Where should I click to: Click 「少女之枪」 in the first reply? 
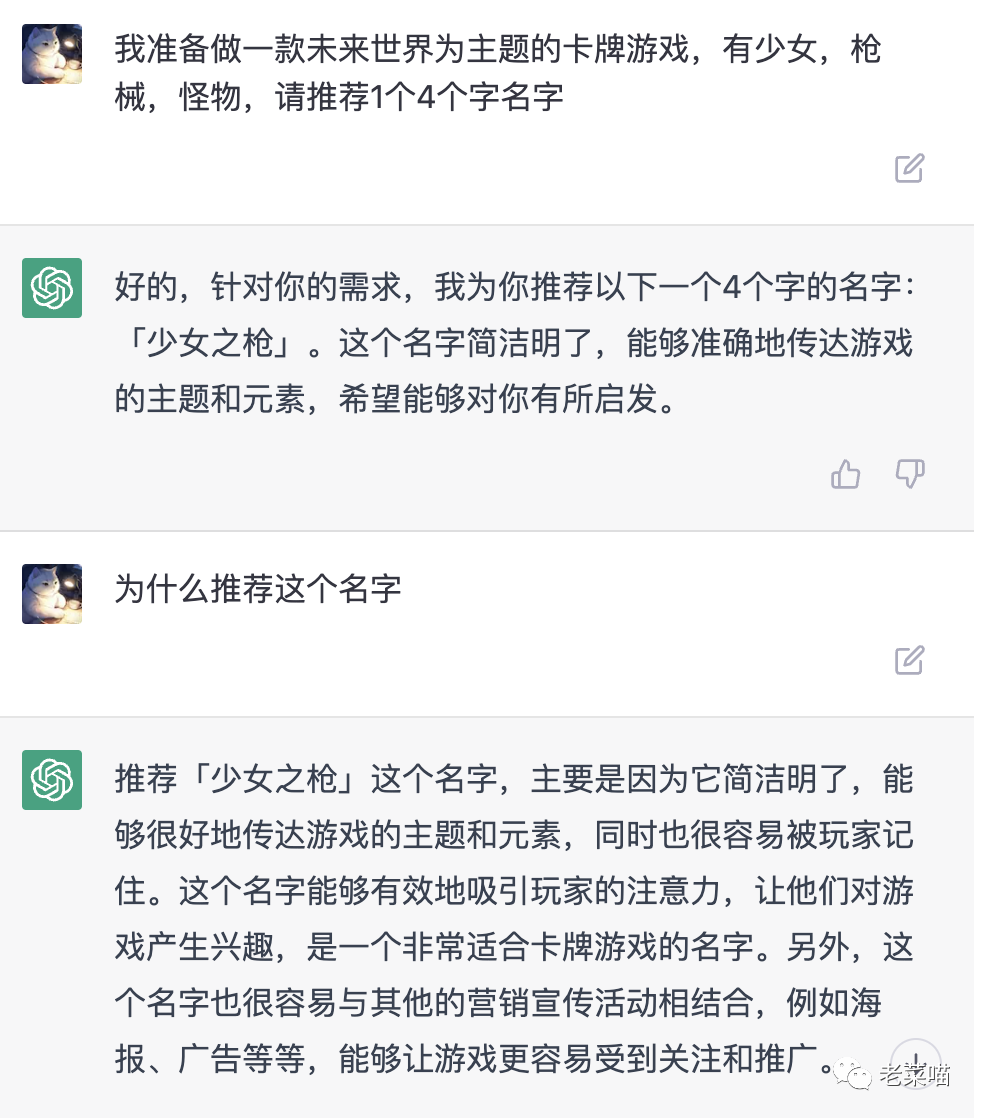(210, 344)
